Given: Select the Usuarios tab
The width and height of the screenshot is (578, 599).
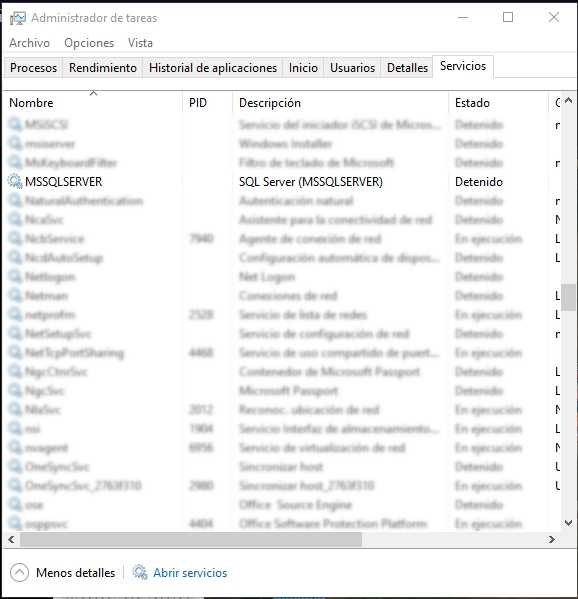Looking at the screenshot, I should click(x=352, y=68).
